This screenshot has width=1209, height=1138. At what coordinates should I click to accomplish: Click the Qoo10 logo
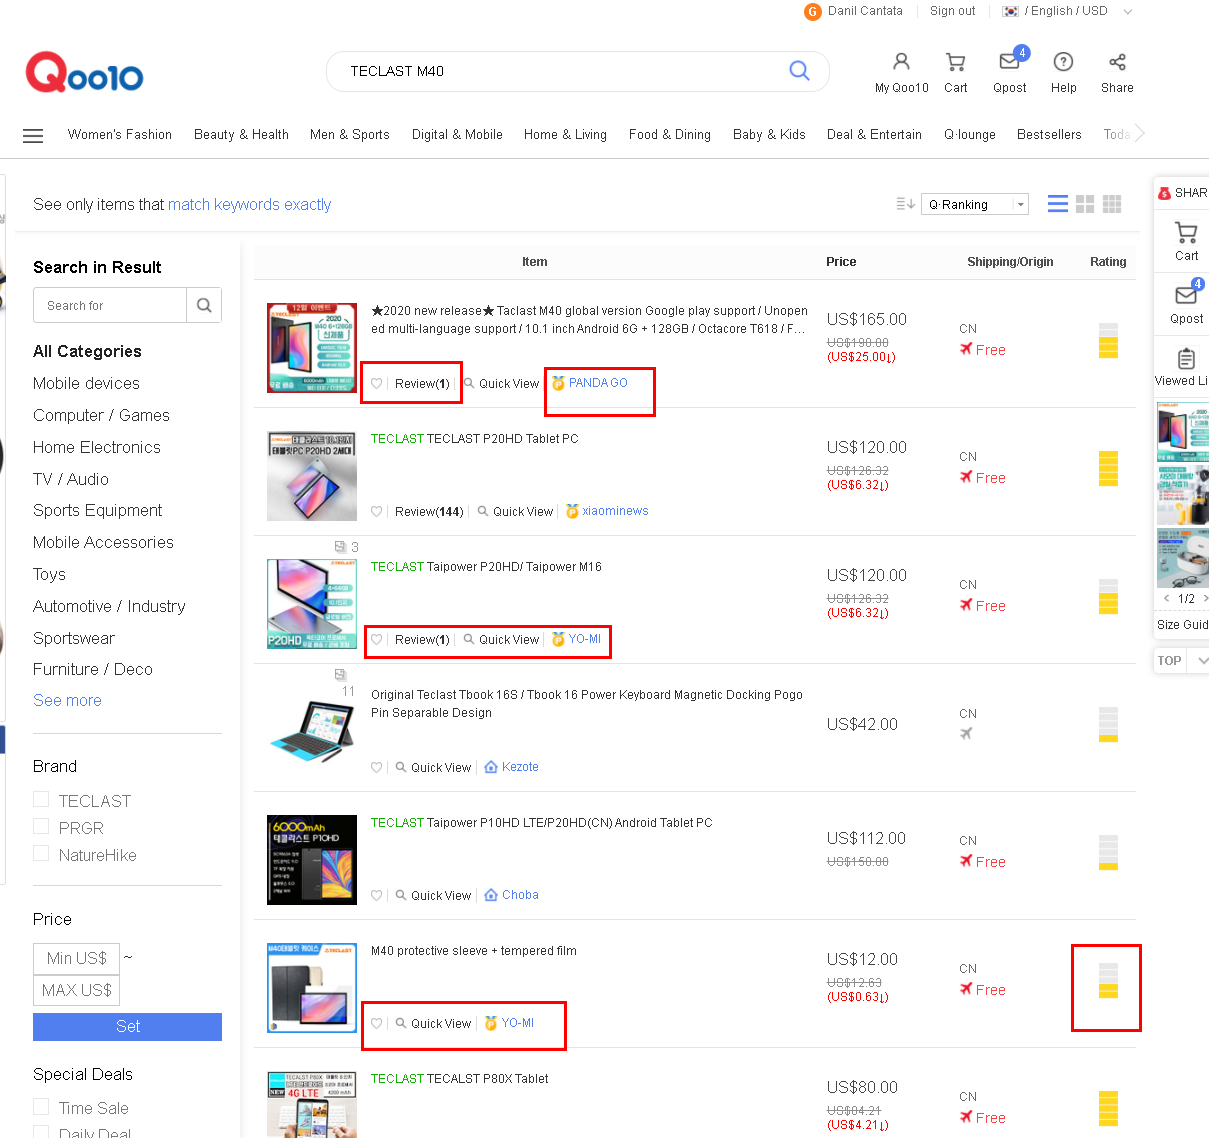point(85,72)
